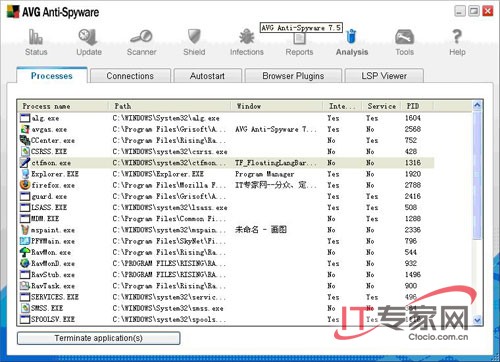Screen dimensions: 500x362
Task: Select the Analysis section icon
Action: 351,37
